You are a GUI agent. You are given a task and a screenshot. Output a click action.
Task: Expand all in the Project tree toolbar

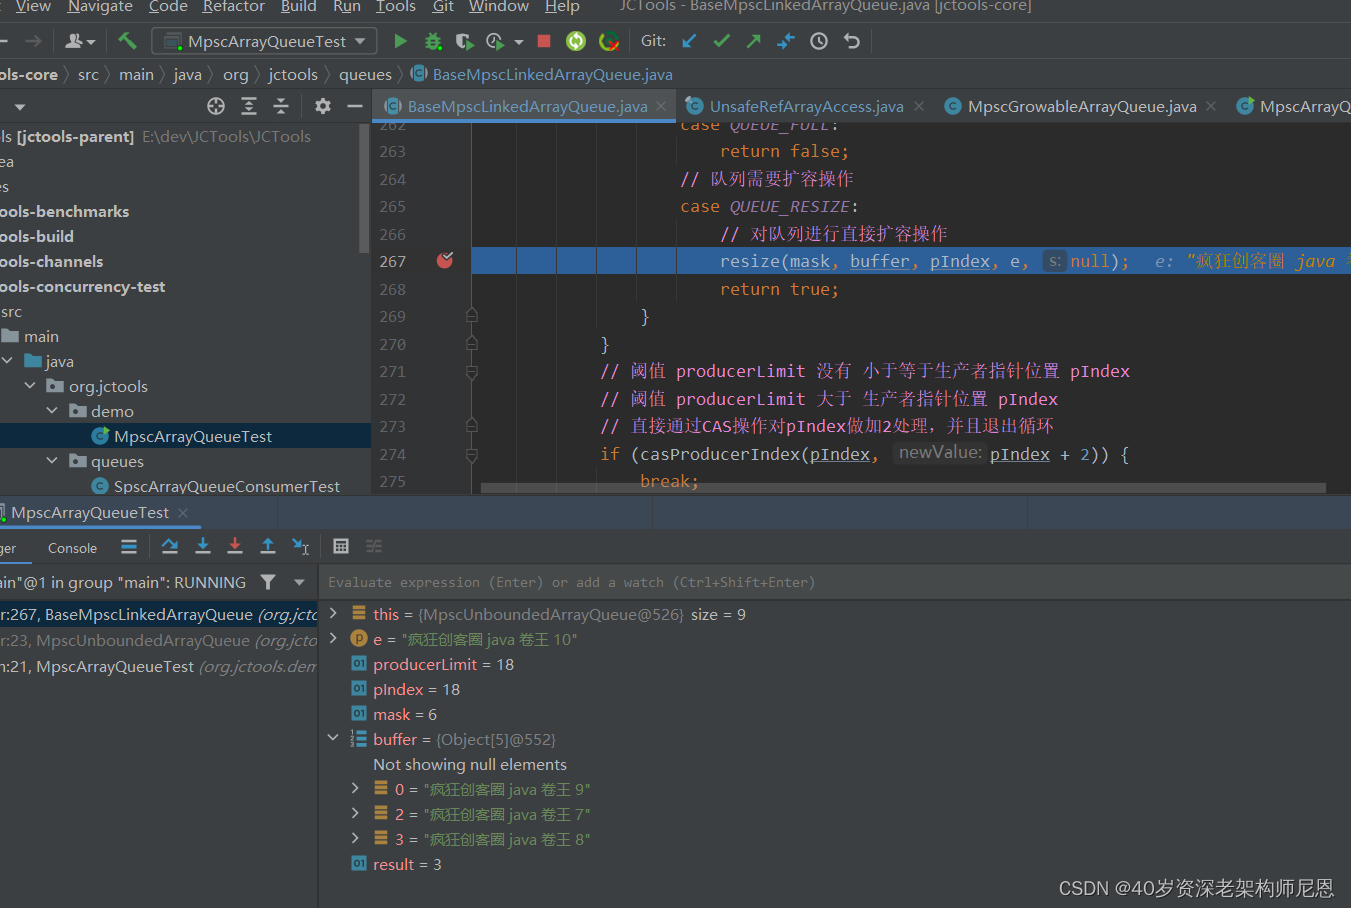(x=249, y=106)
